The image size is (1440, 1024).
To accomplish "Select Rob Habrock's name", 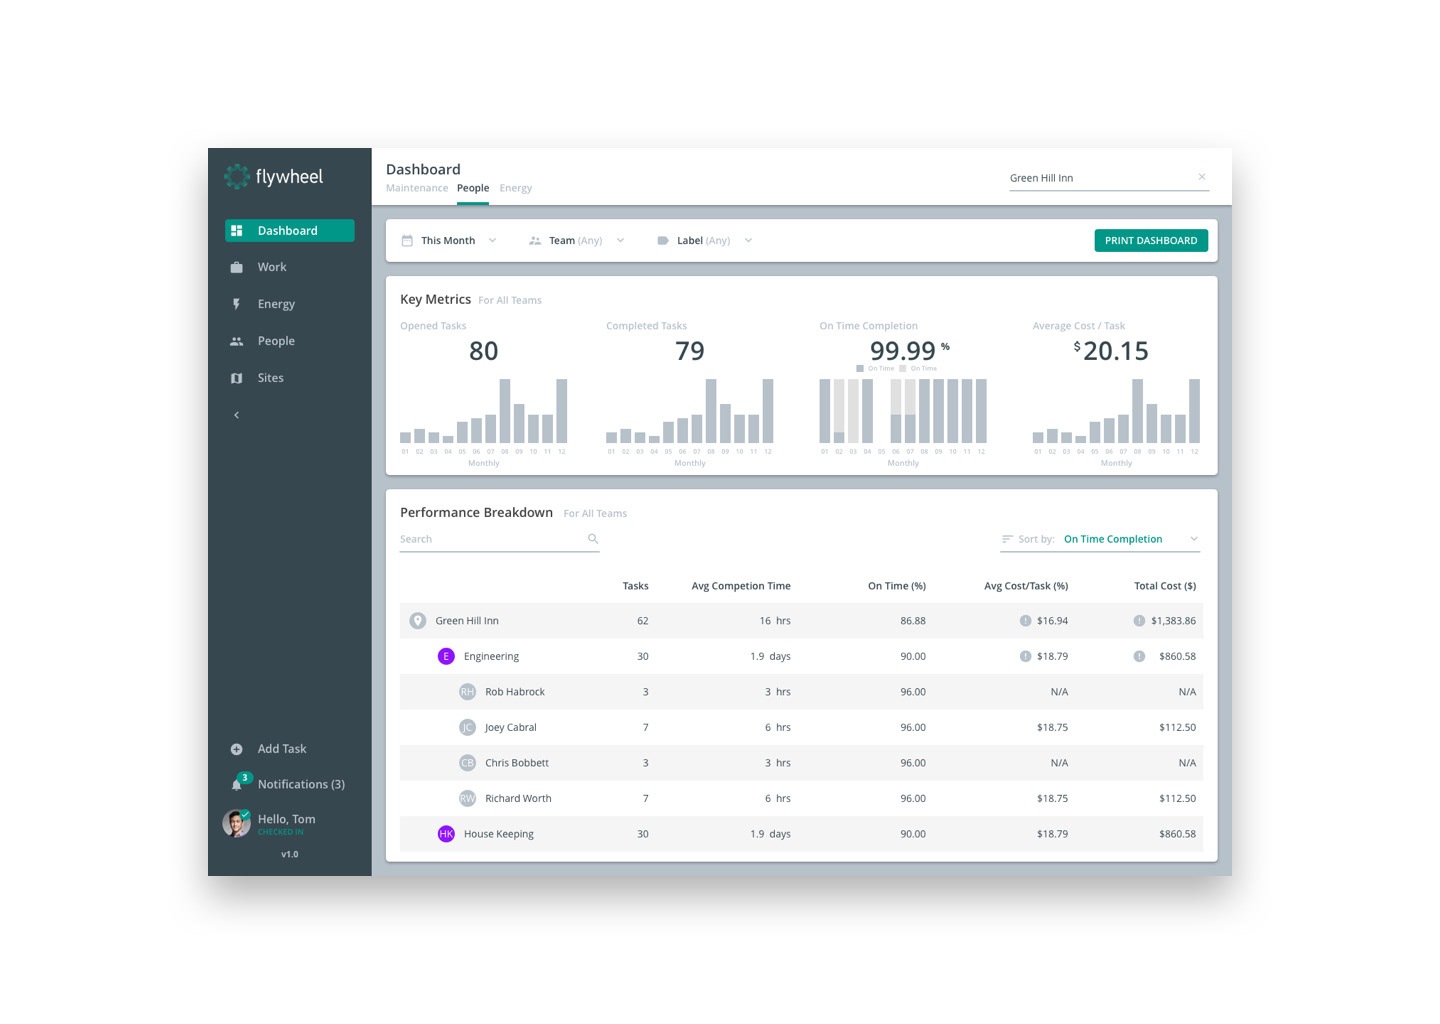I will pyautogui.click(x=515, y=692).
